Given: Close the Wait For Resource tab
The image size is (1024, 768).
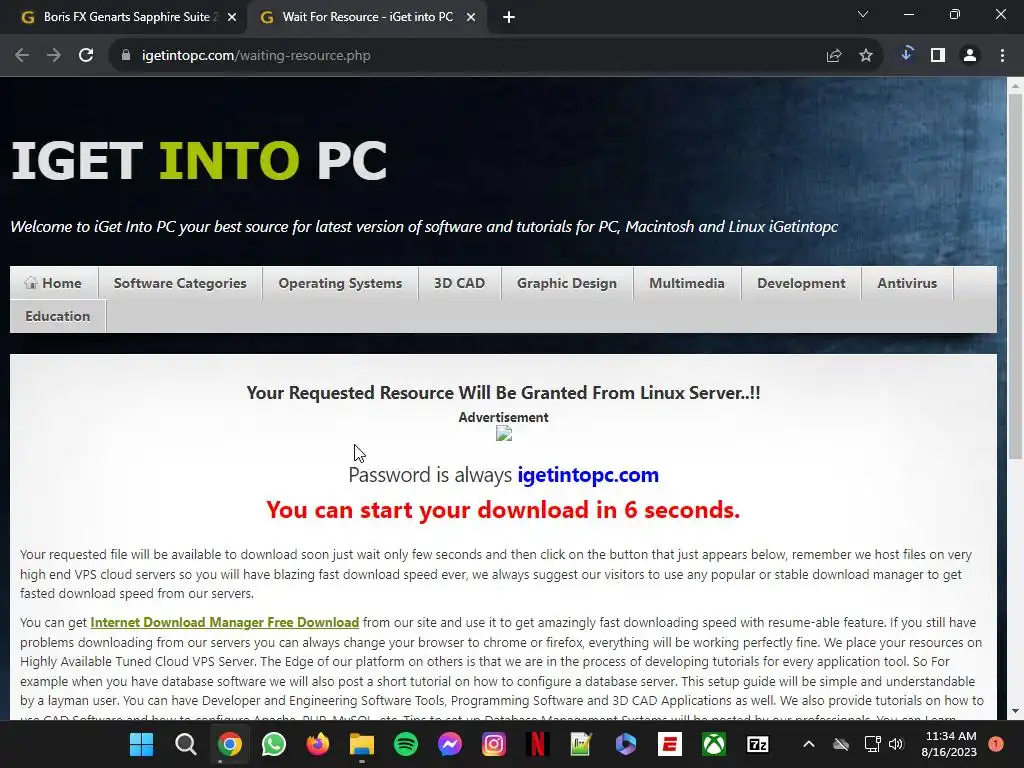Looking at the screenshot, I should point(471,18).
